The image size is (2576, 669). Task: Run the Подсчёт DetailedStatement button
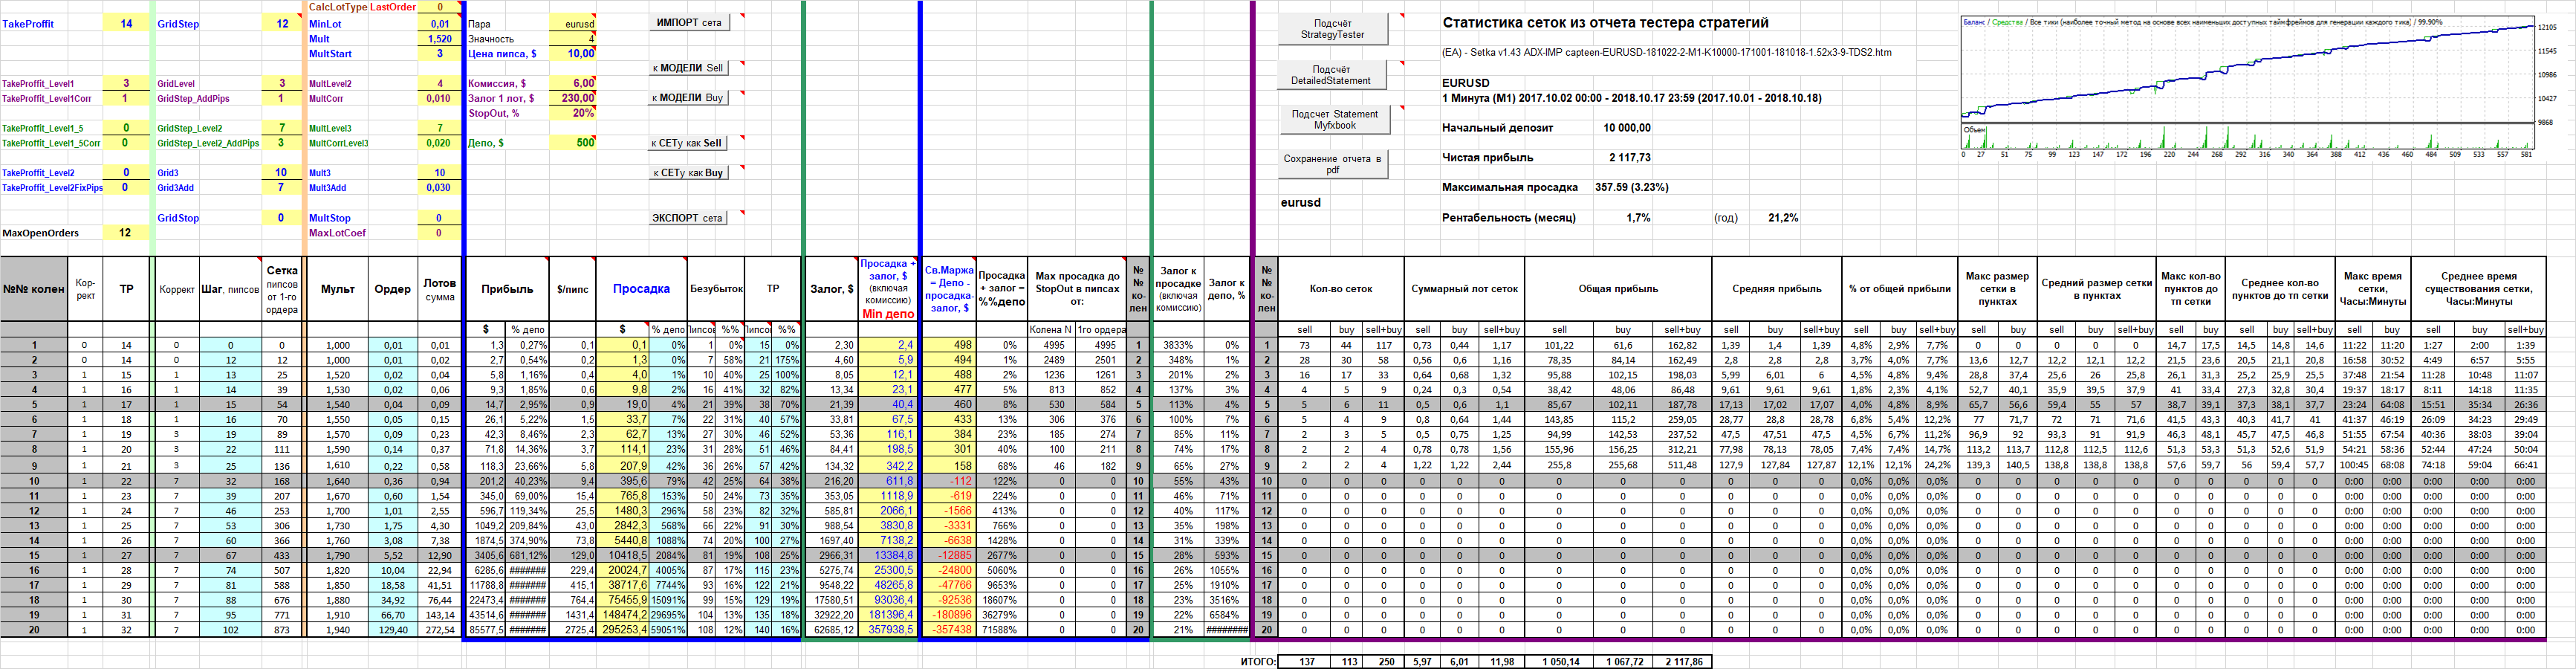tap(1332, 75)
